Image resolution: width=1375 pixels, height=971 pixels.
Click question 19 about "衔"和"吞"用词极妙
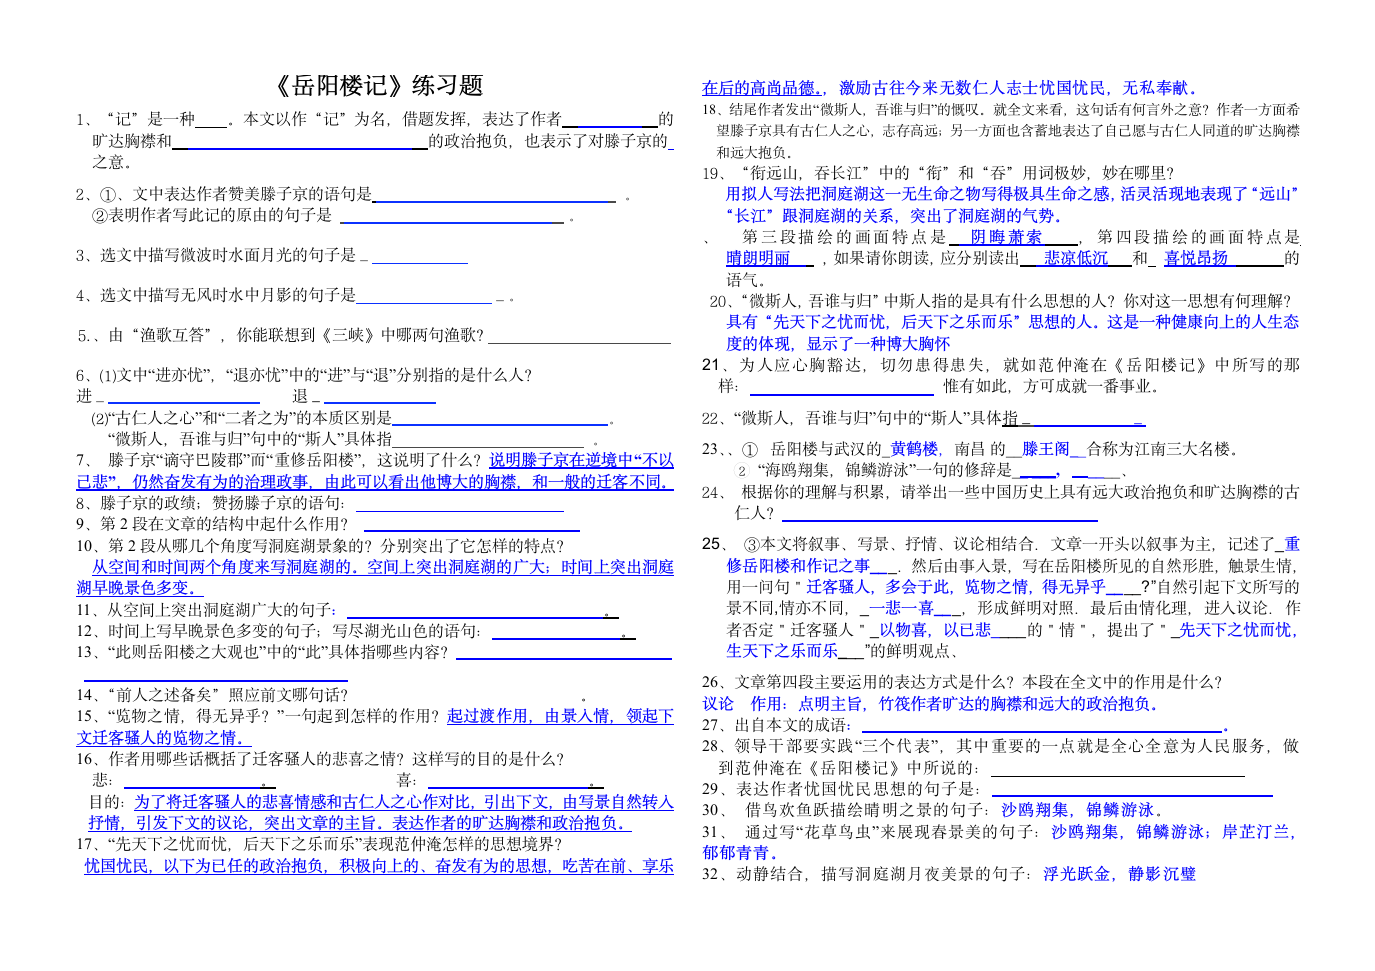point(938,173)
